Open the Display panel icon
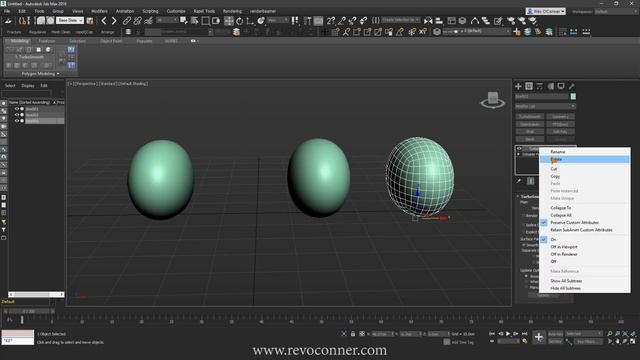This screenshot has height=360, width=640. [561, 86]
